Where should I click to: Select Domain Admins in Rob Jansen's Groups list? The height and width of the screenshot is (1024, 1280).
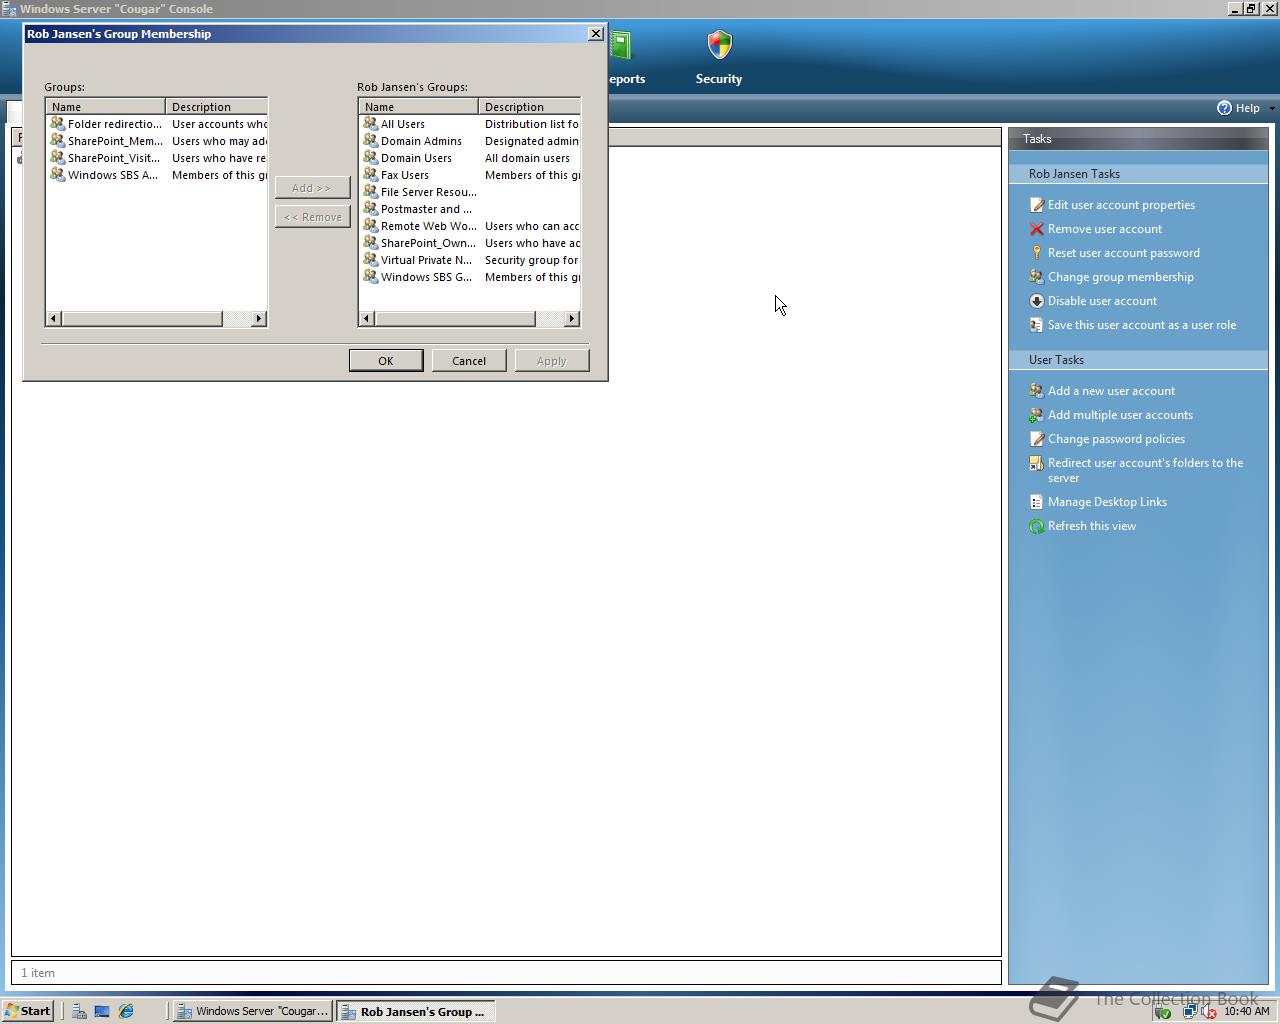tap(420, 141)
